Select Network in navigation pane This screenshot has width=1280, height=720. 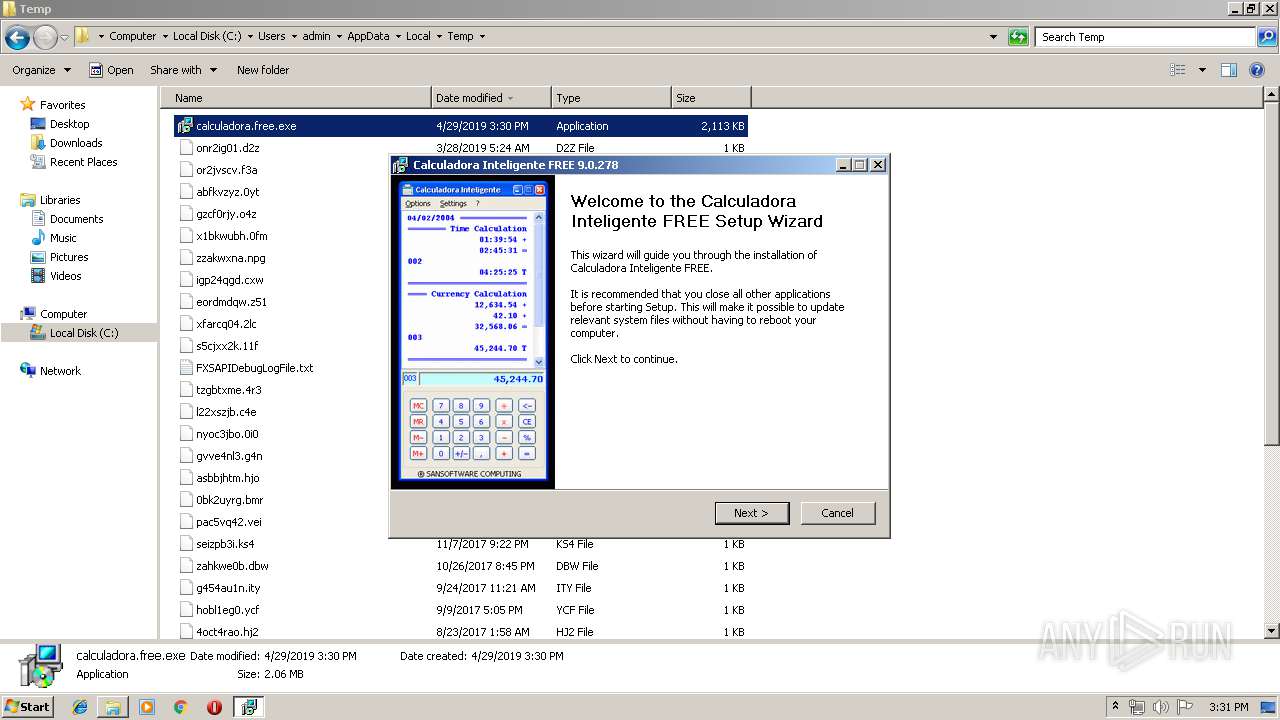click(60, 371)
